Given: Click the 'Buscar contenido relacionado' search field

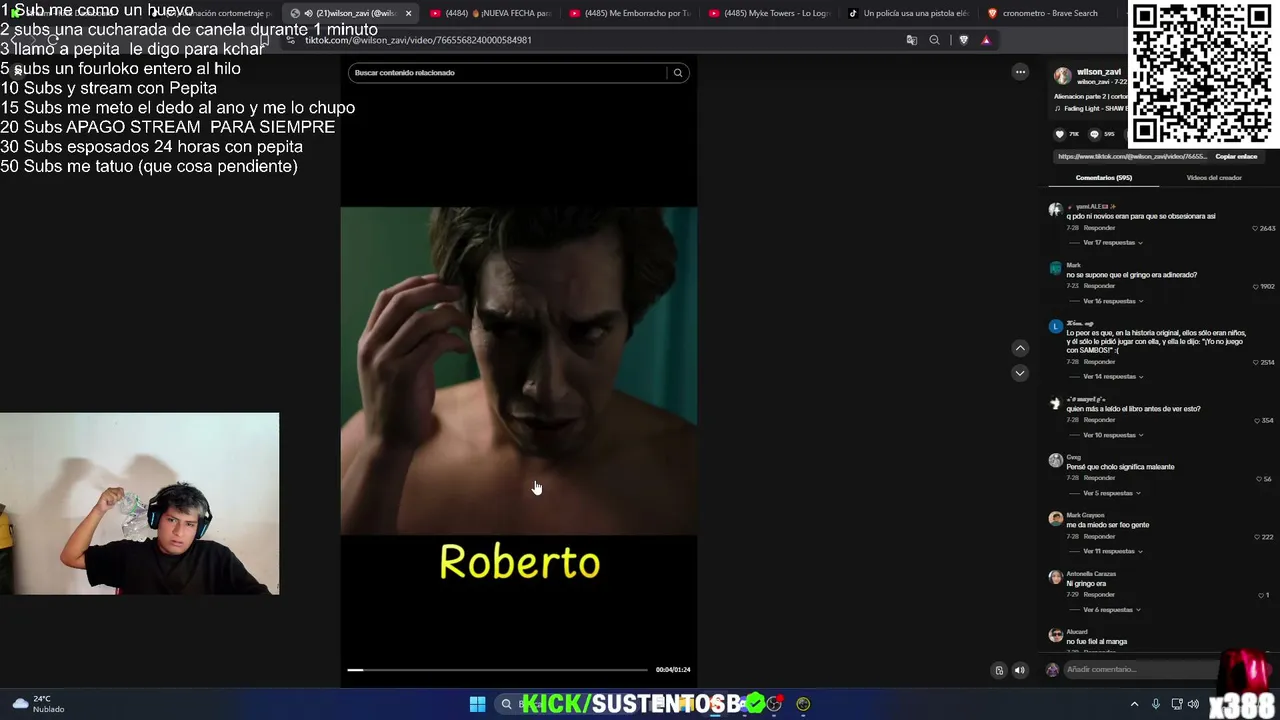Looking at the screenshot, I should 508,73.
